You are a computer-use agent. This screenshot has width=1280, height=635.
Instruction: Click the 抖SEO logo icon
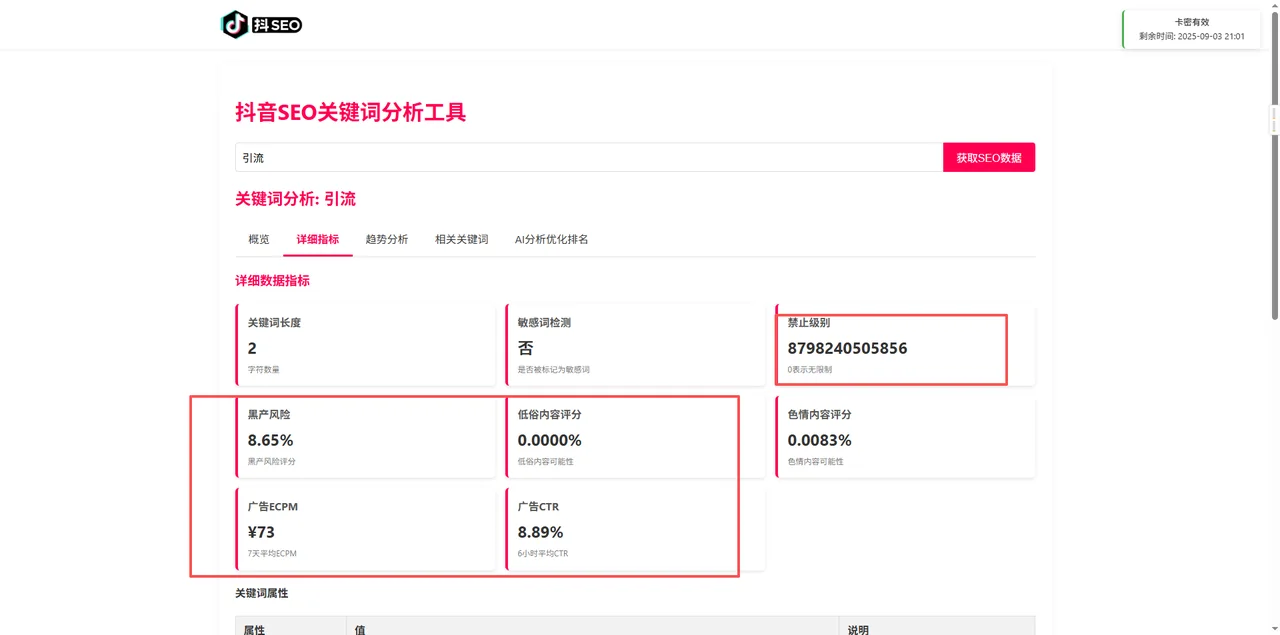(x=261, y=24)
